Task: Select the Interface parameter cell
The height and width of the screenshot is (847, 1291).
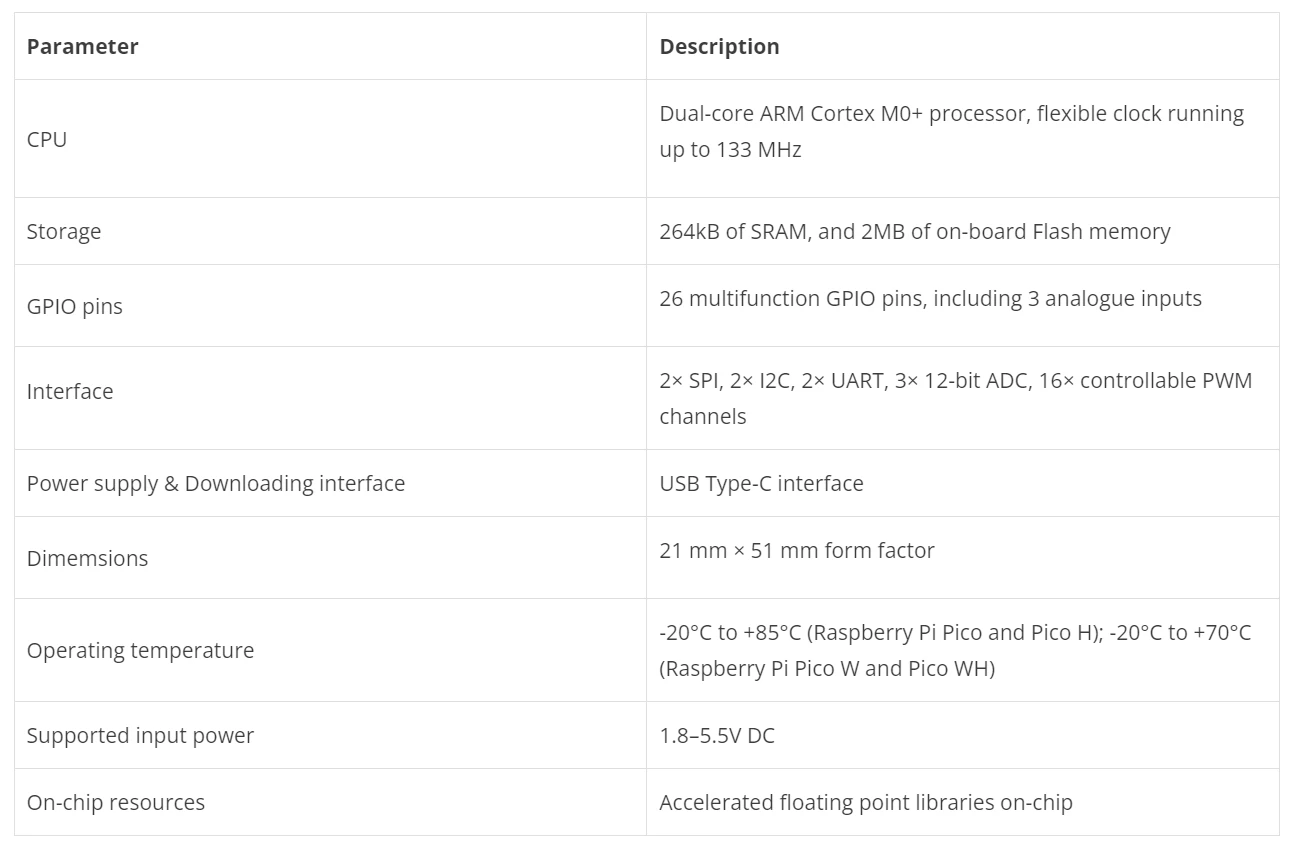Action: click(70, 392)
